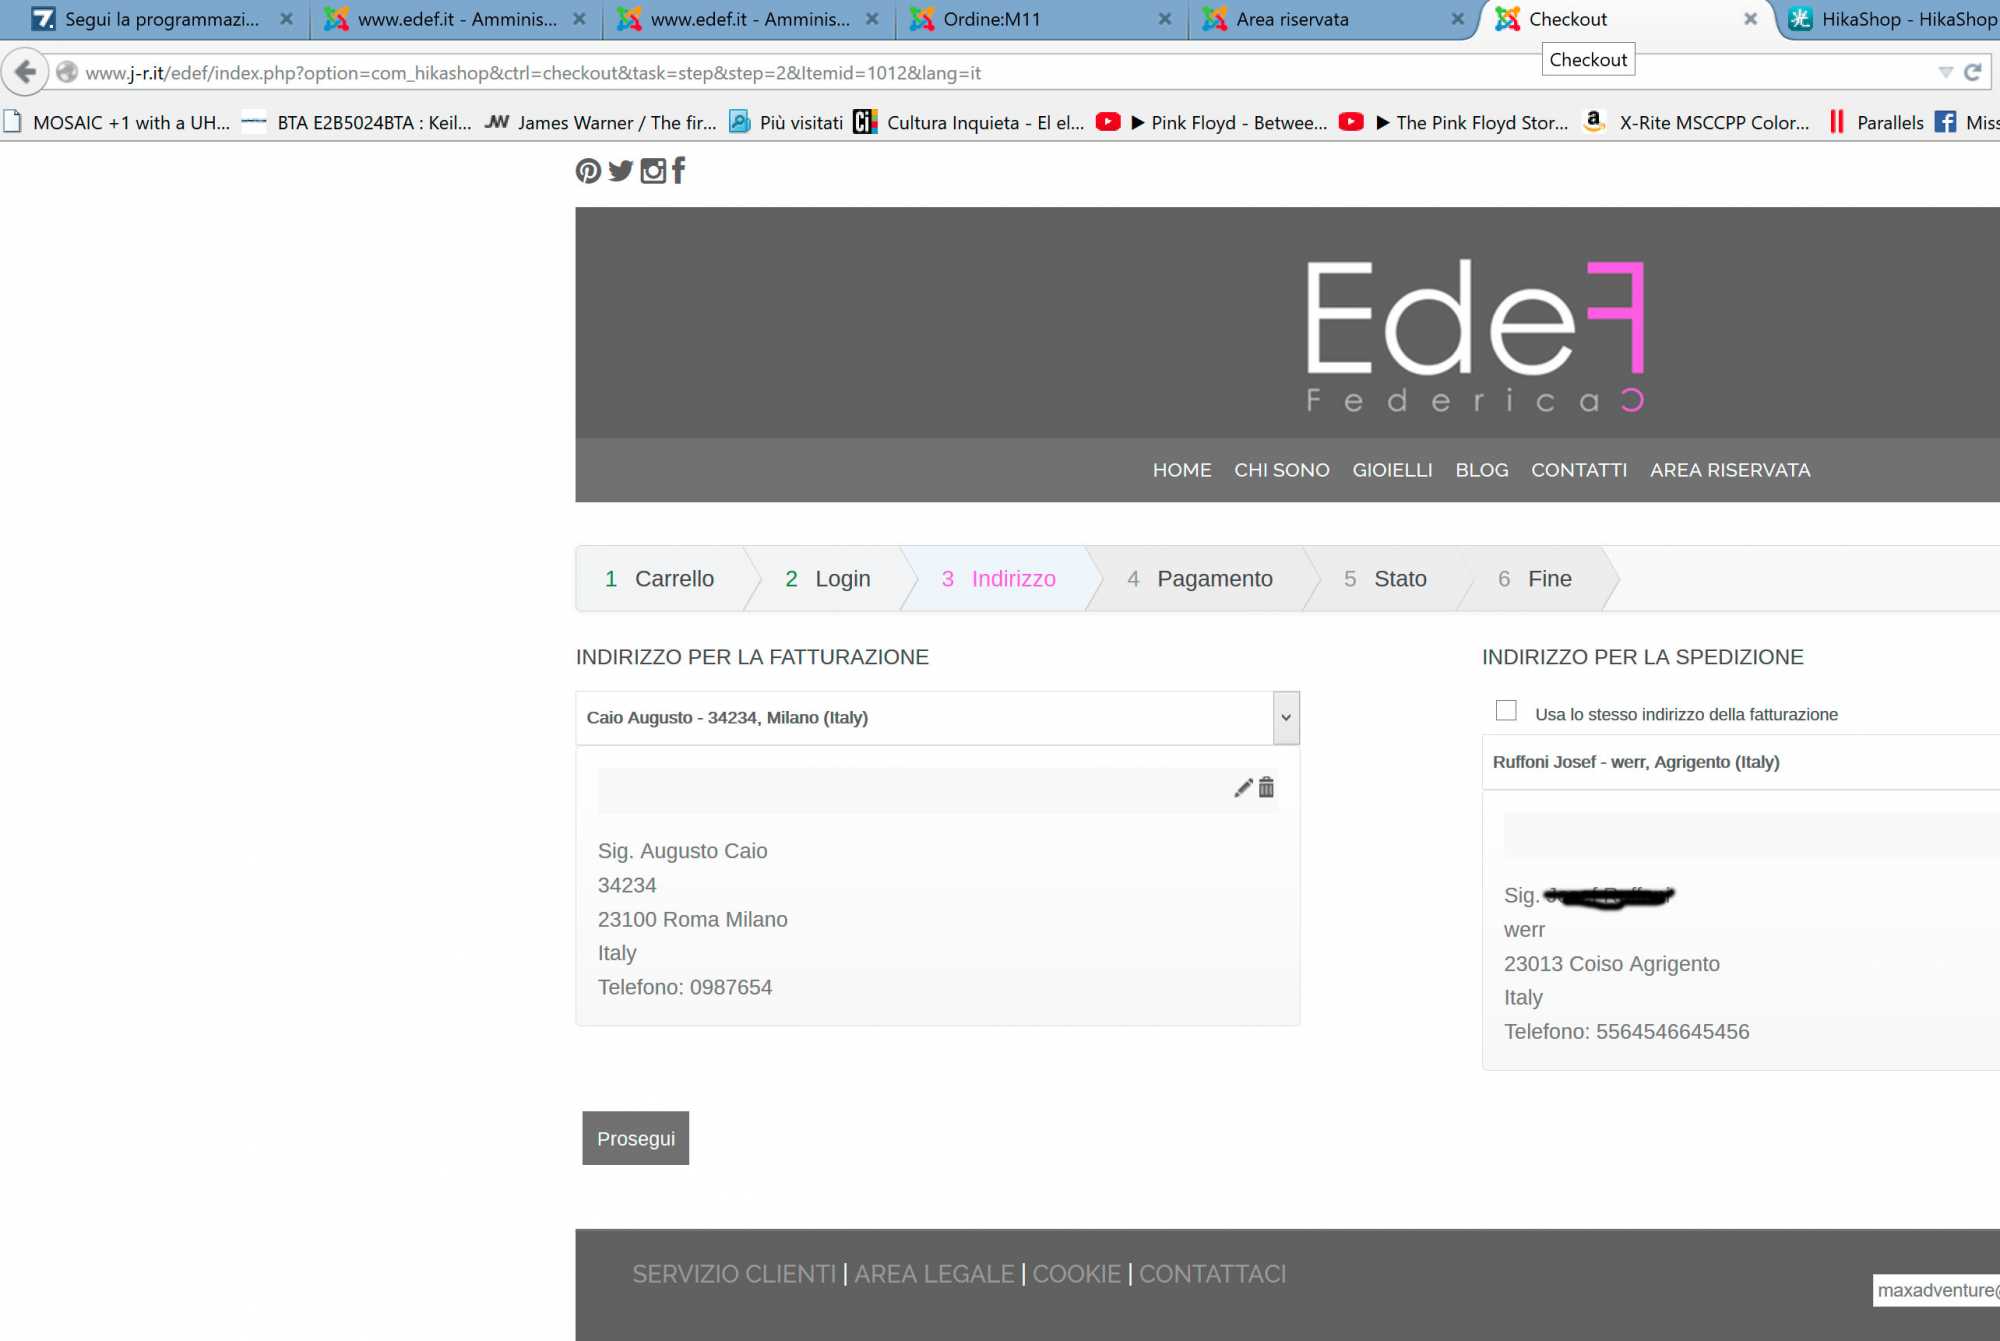
Task: Open the Twitter social icon
Action: coord(620,171)
